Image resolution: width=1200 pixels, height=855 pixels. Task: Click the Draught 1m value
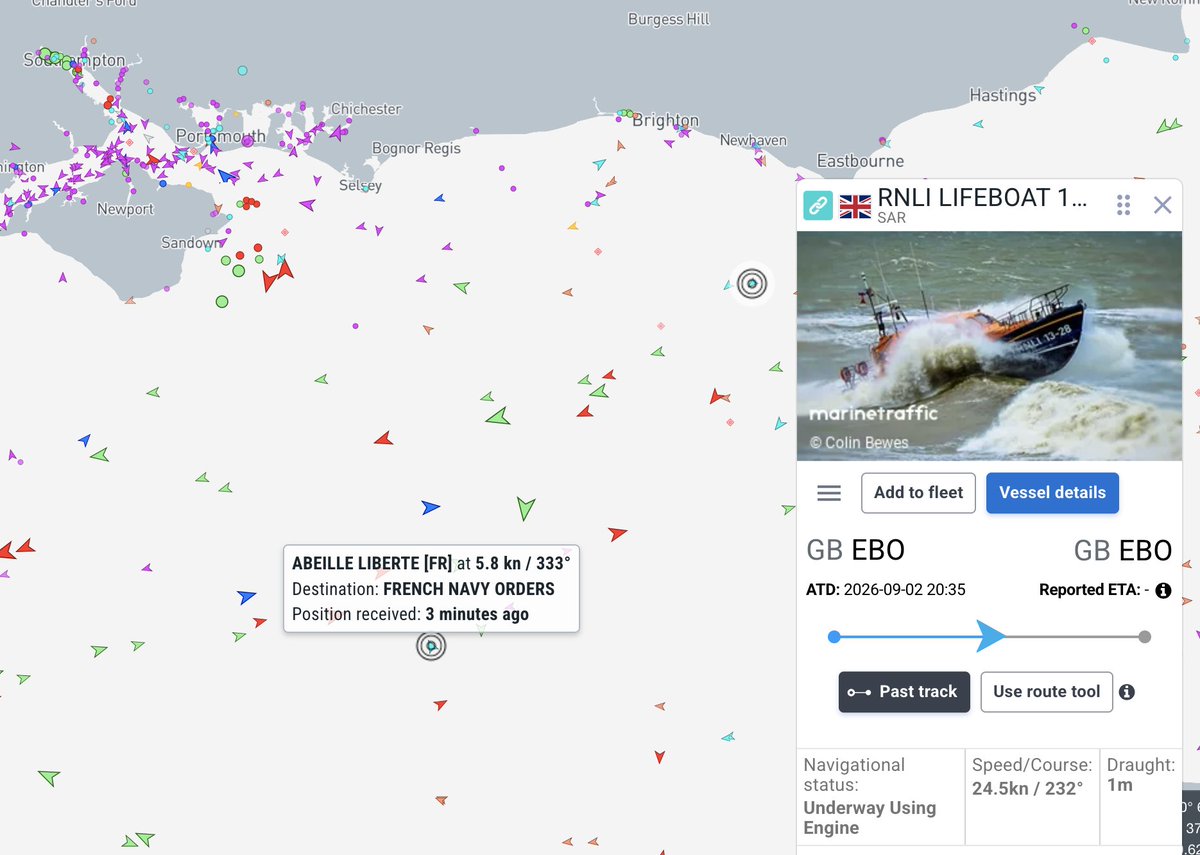tap(1120, 786)
